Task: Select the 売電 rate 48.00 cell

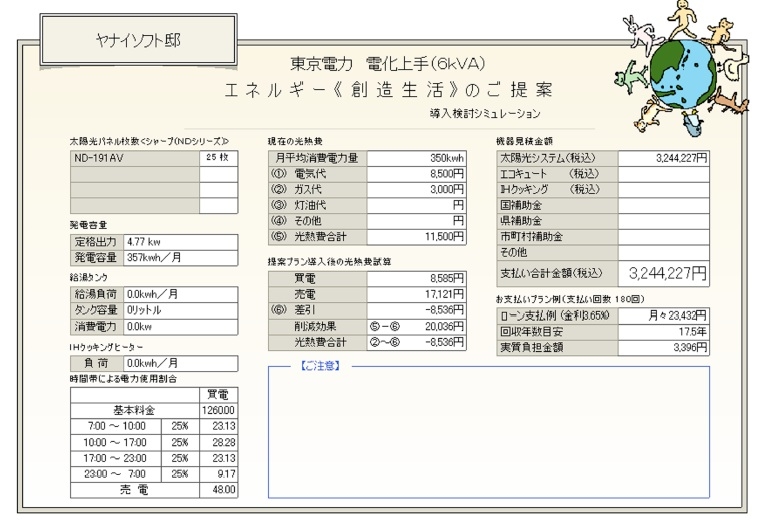Action: coord(219,490)
